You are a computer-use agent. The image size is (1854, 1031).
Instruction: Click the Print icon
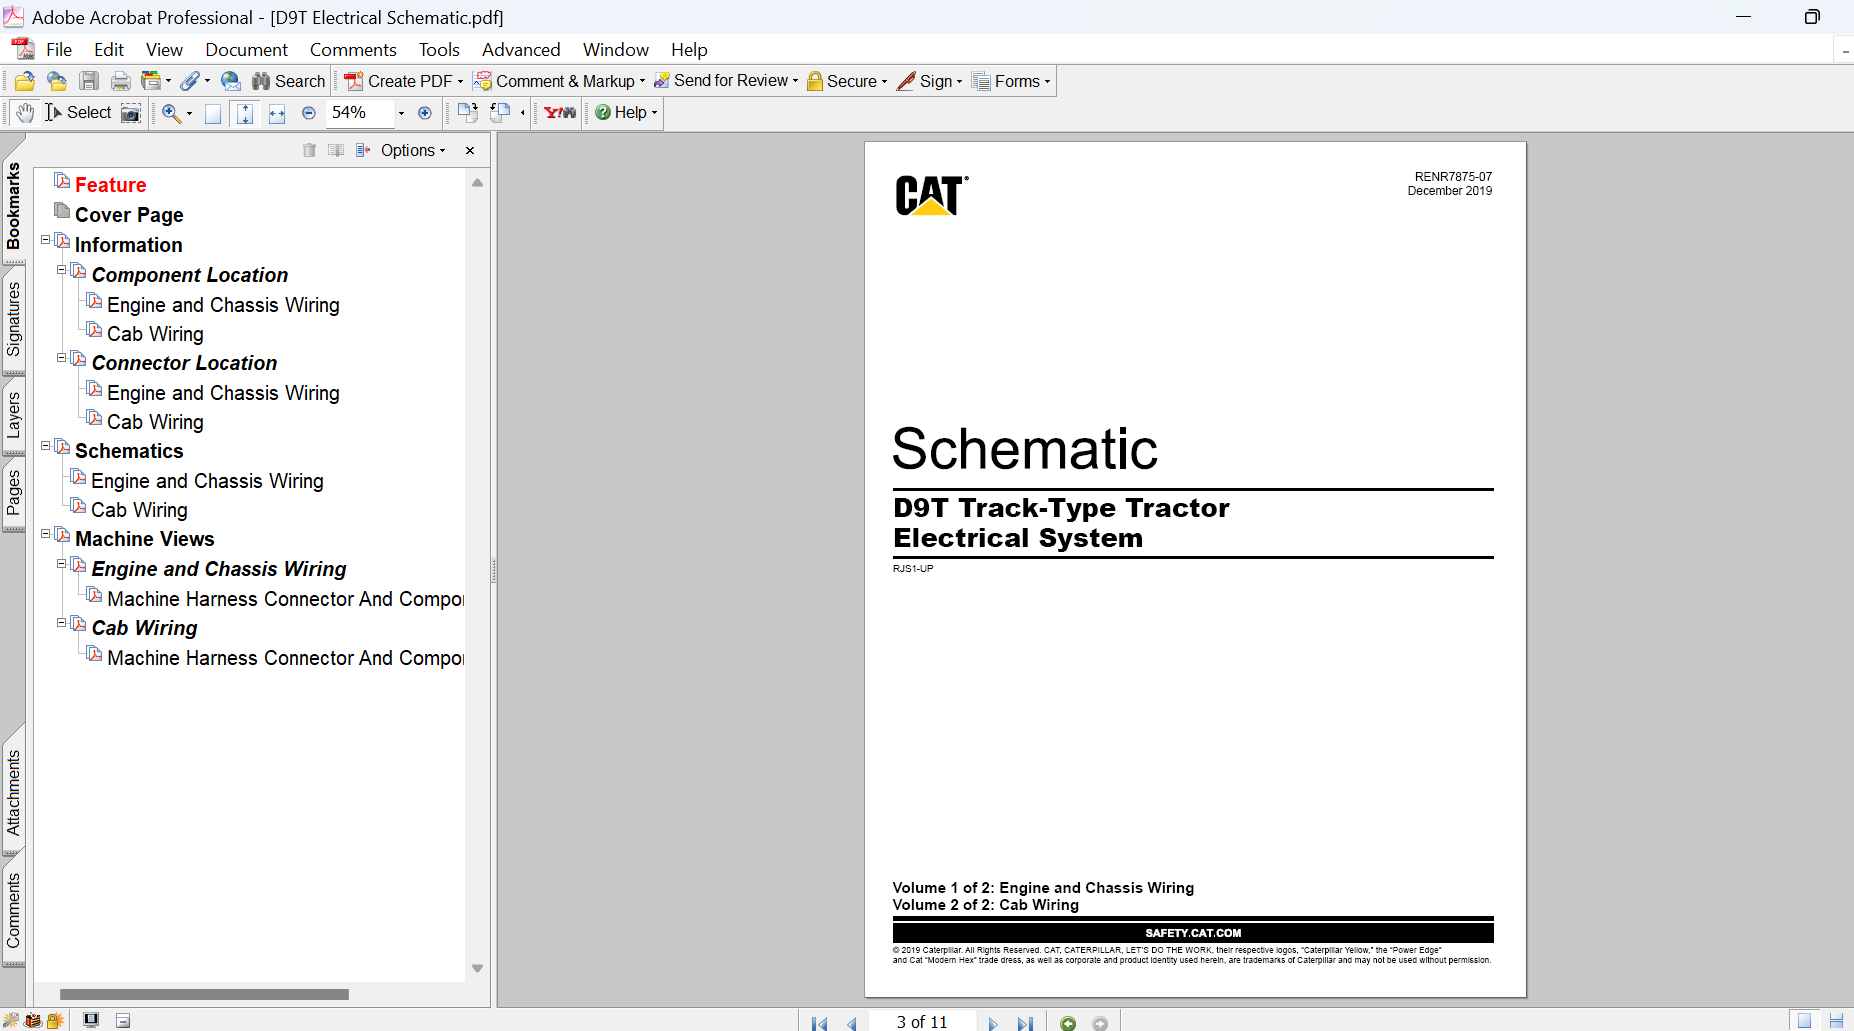121,81
